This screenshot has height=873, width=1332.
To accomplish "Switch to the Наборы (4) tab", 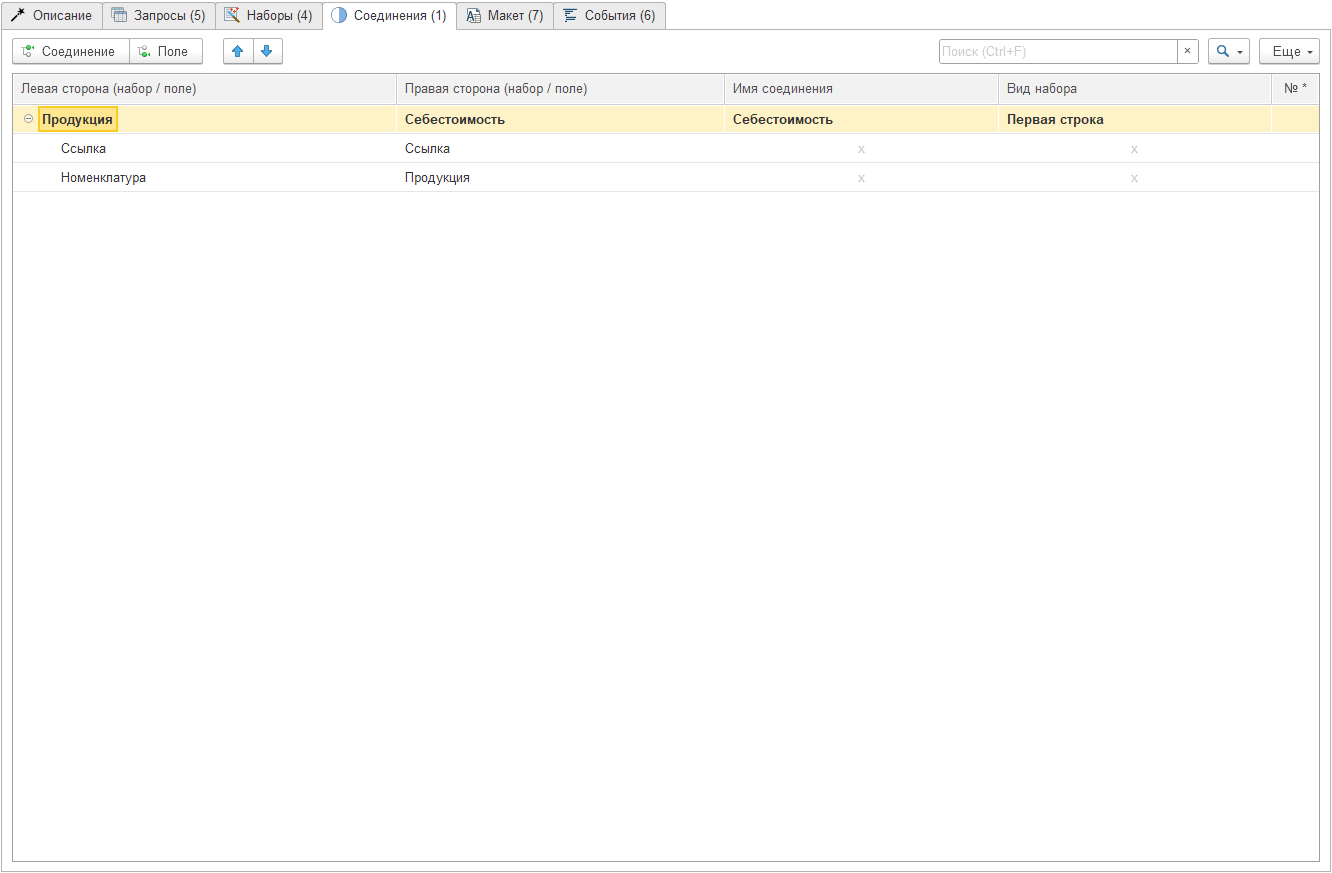I will (268, 15).
